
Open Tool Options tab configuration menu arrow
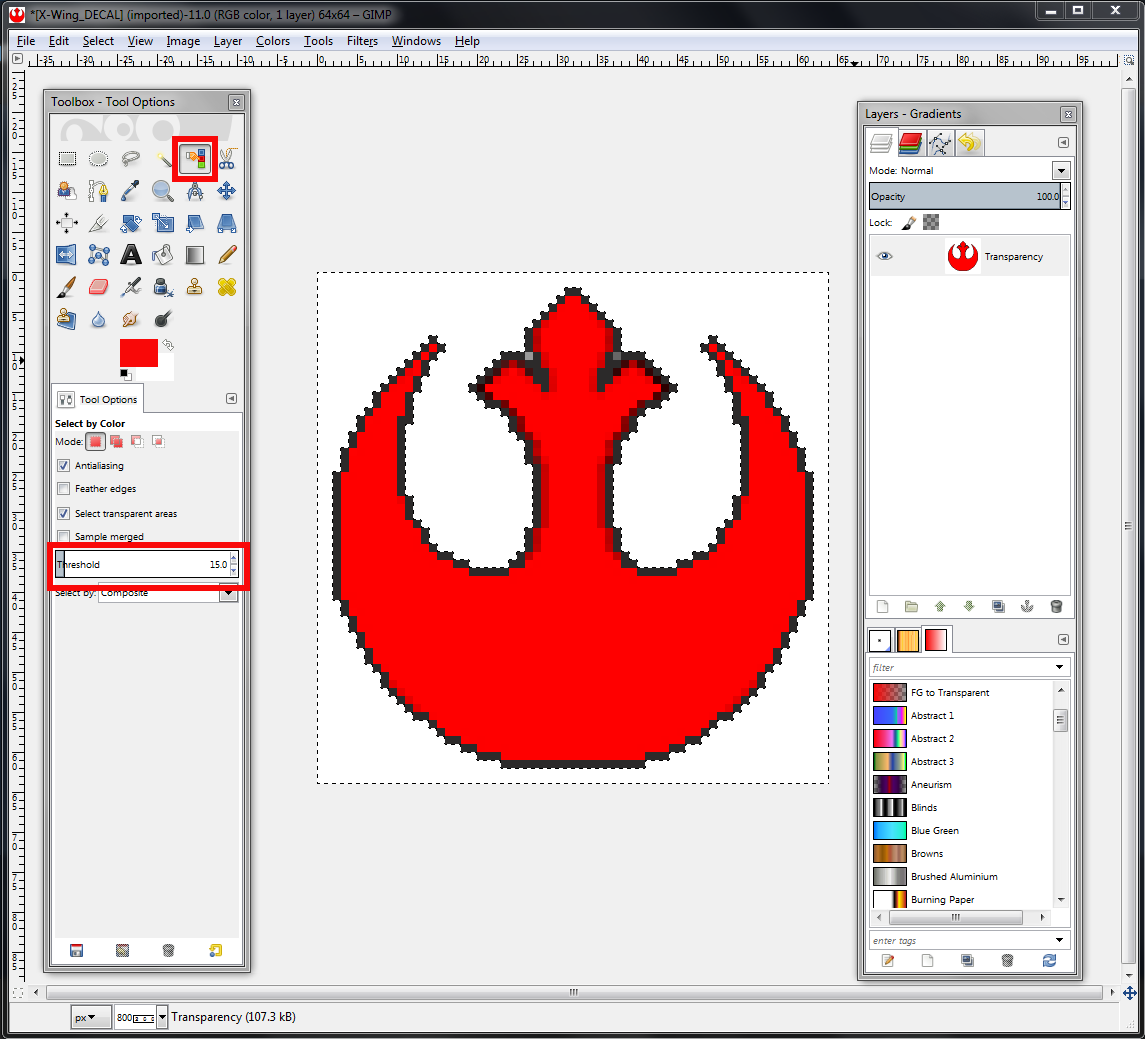tap(231, 399)
